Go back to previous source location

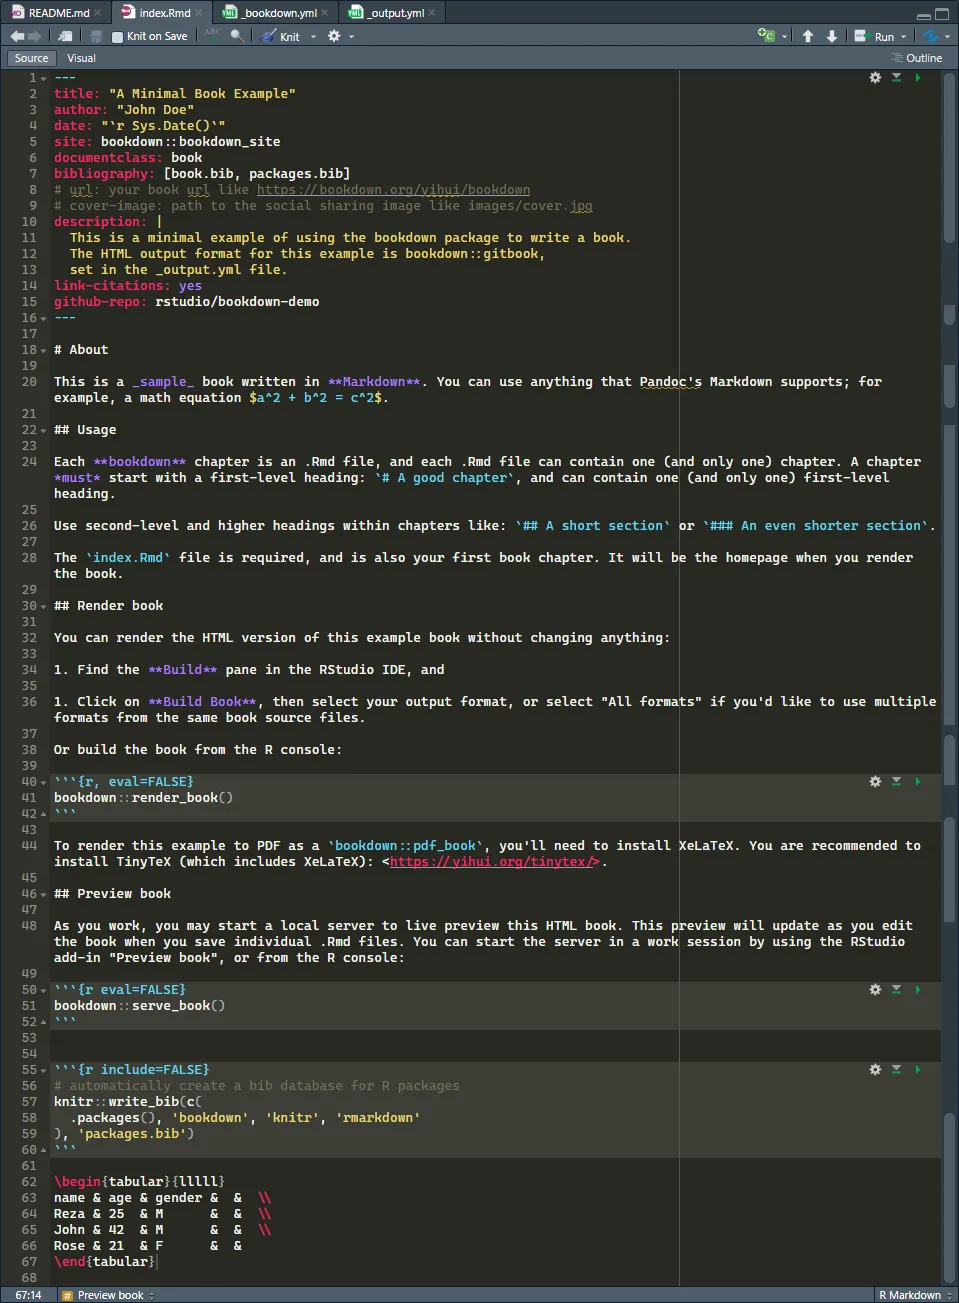pyautogui.click(x=17, y=36)
